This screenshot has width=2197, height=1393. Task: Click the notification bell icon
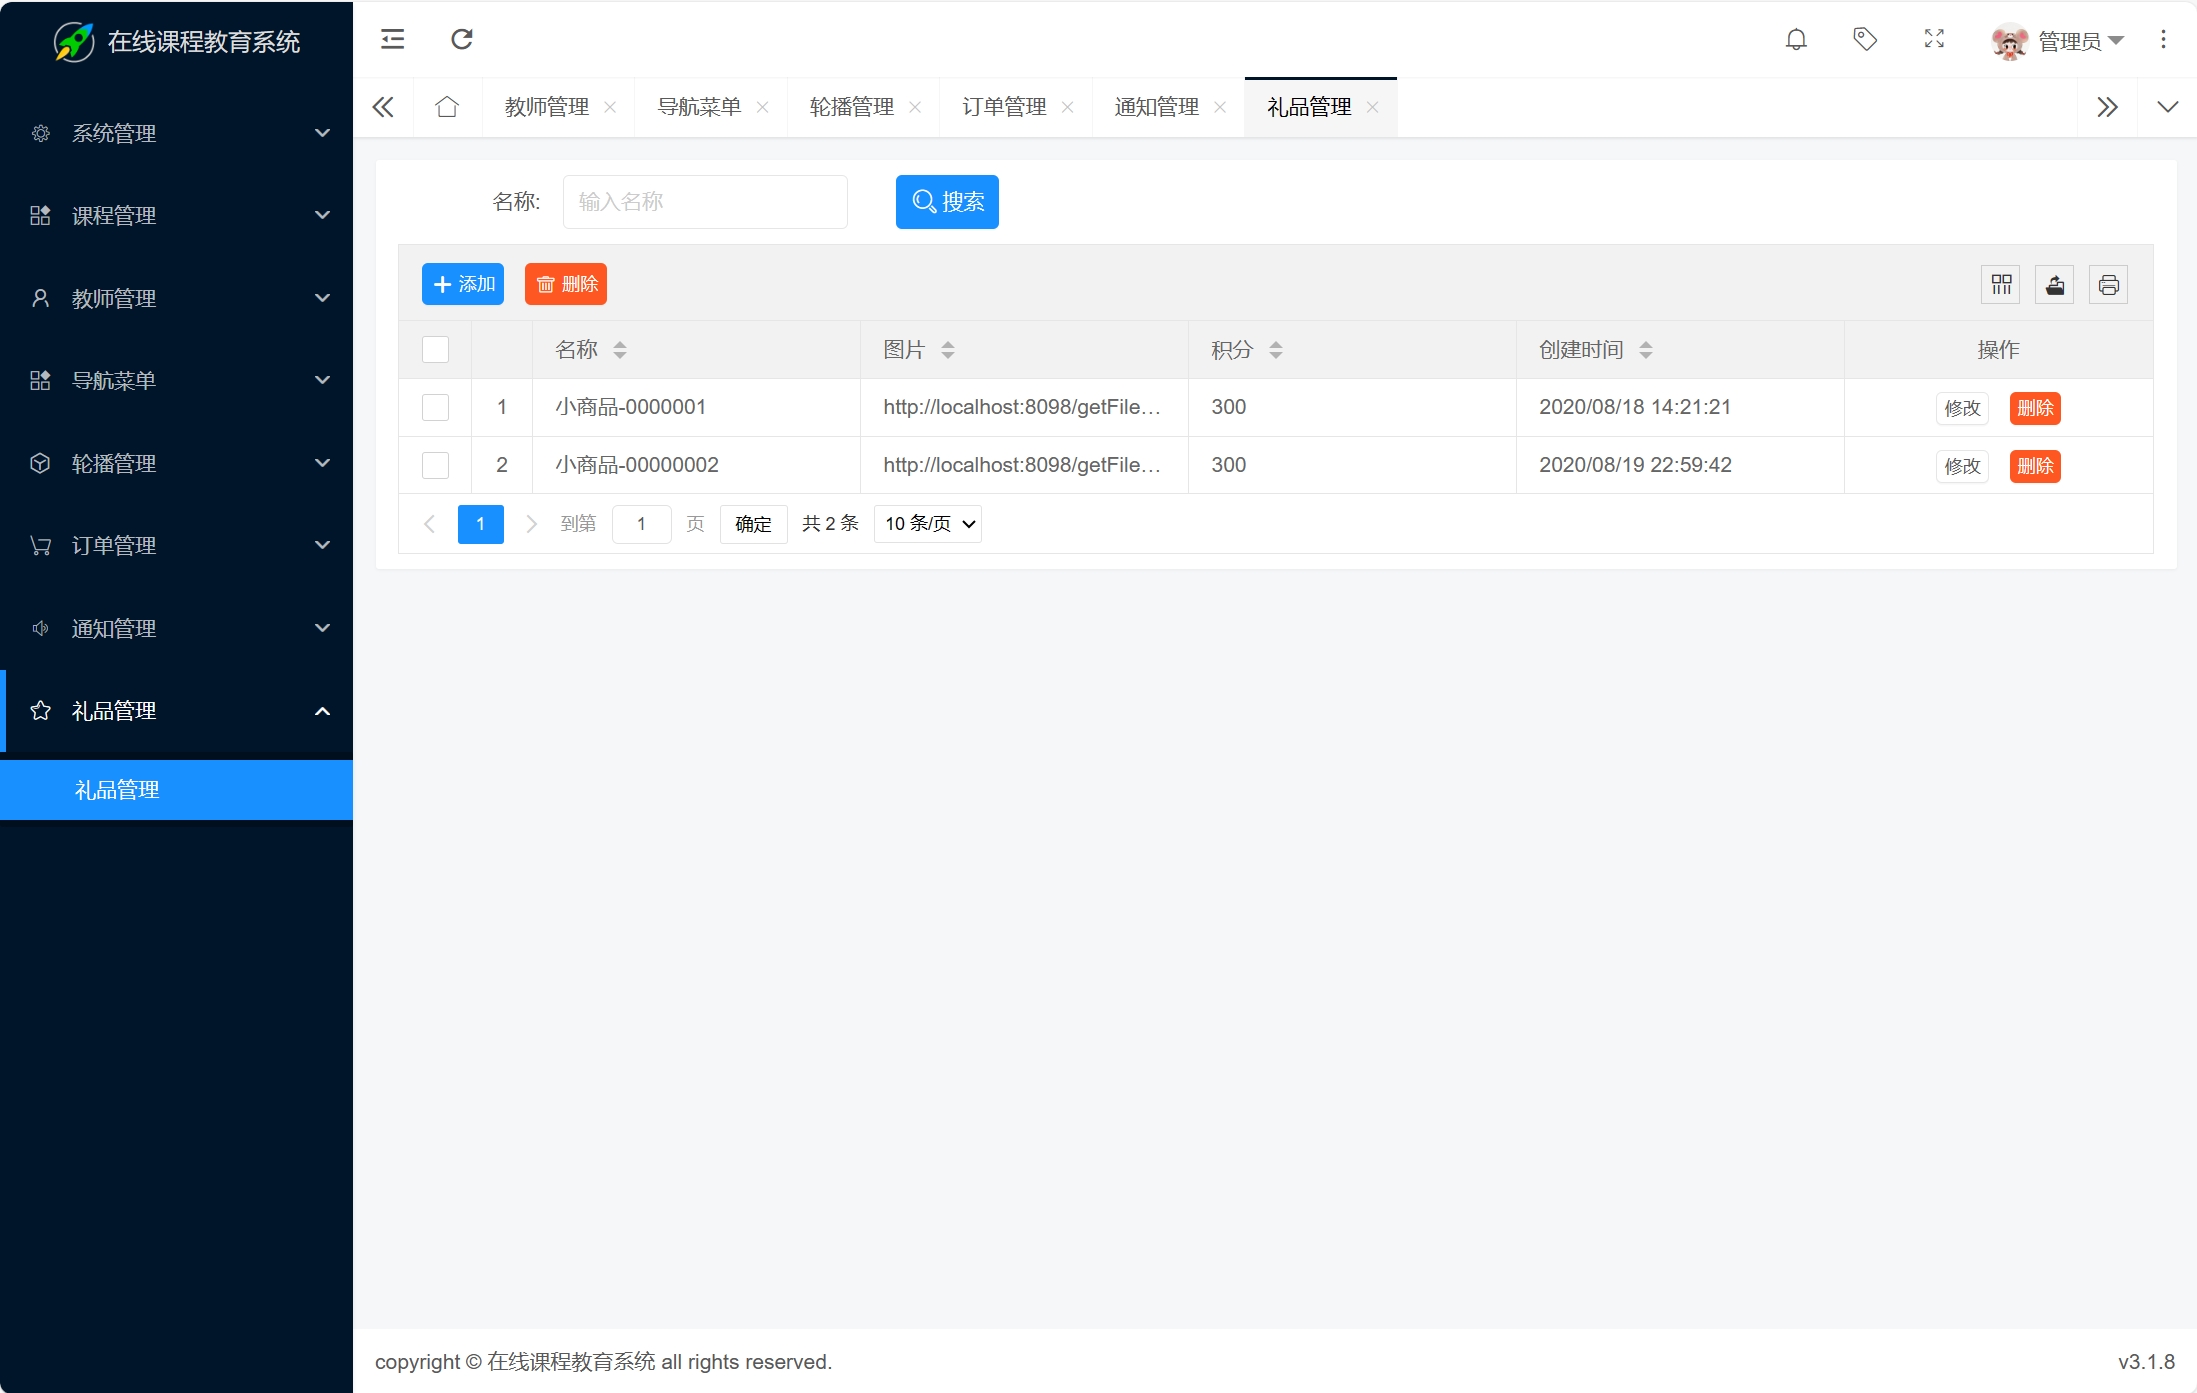tap(1796, 40)
